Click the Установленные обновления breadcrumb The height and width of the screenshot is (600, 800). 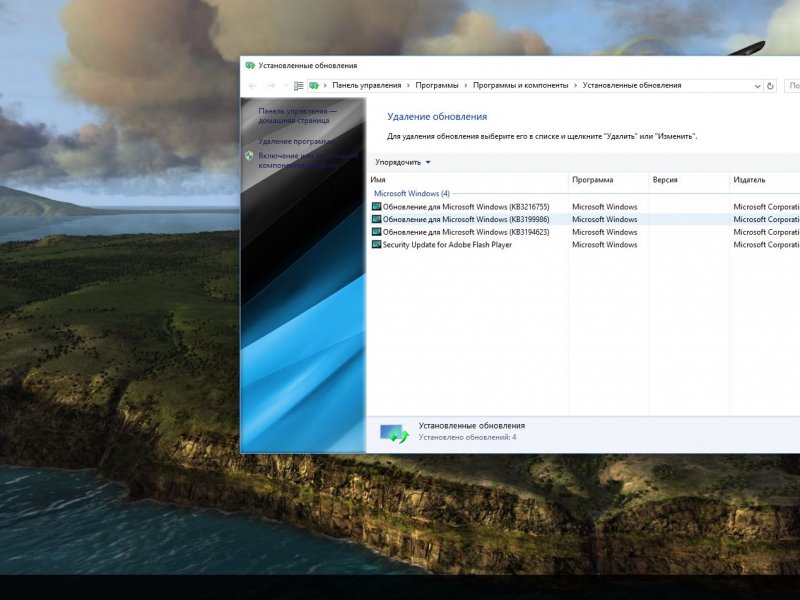632,86
